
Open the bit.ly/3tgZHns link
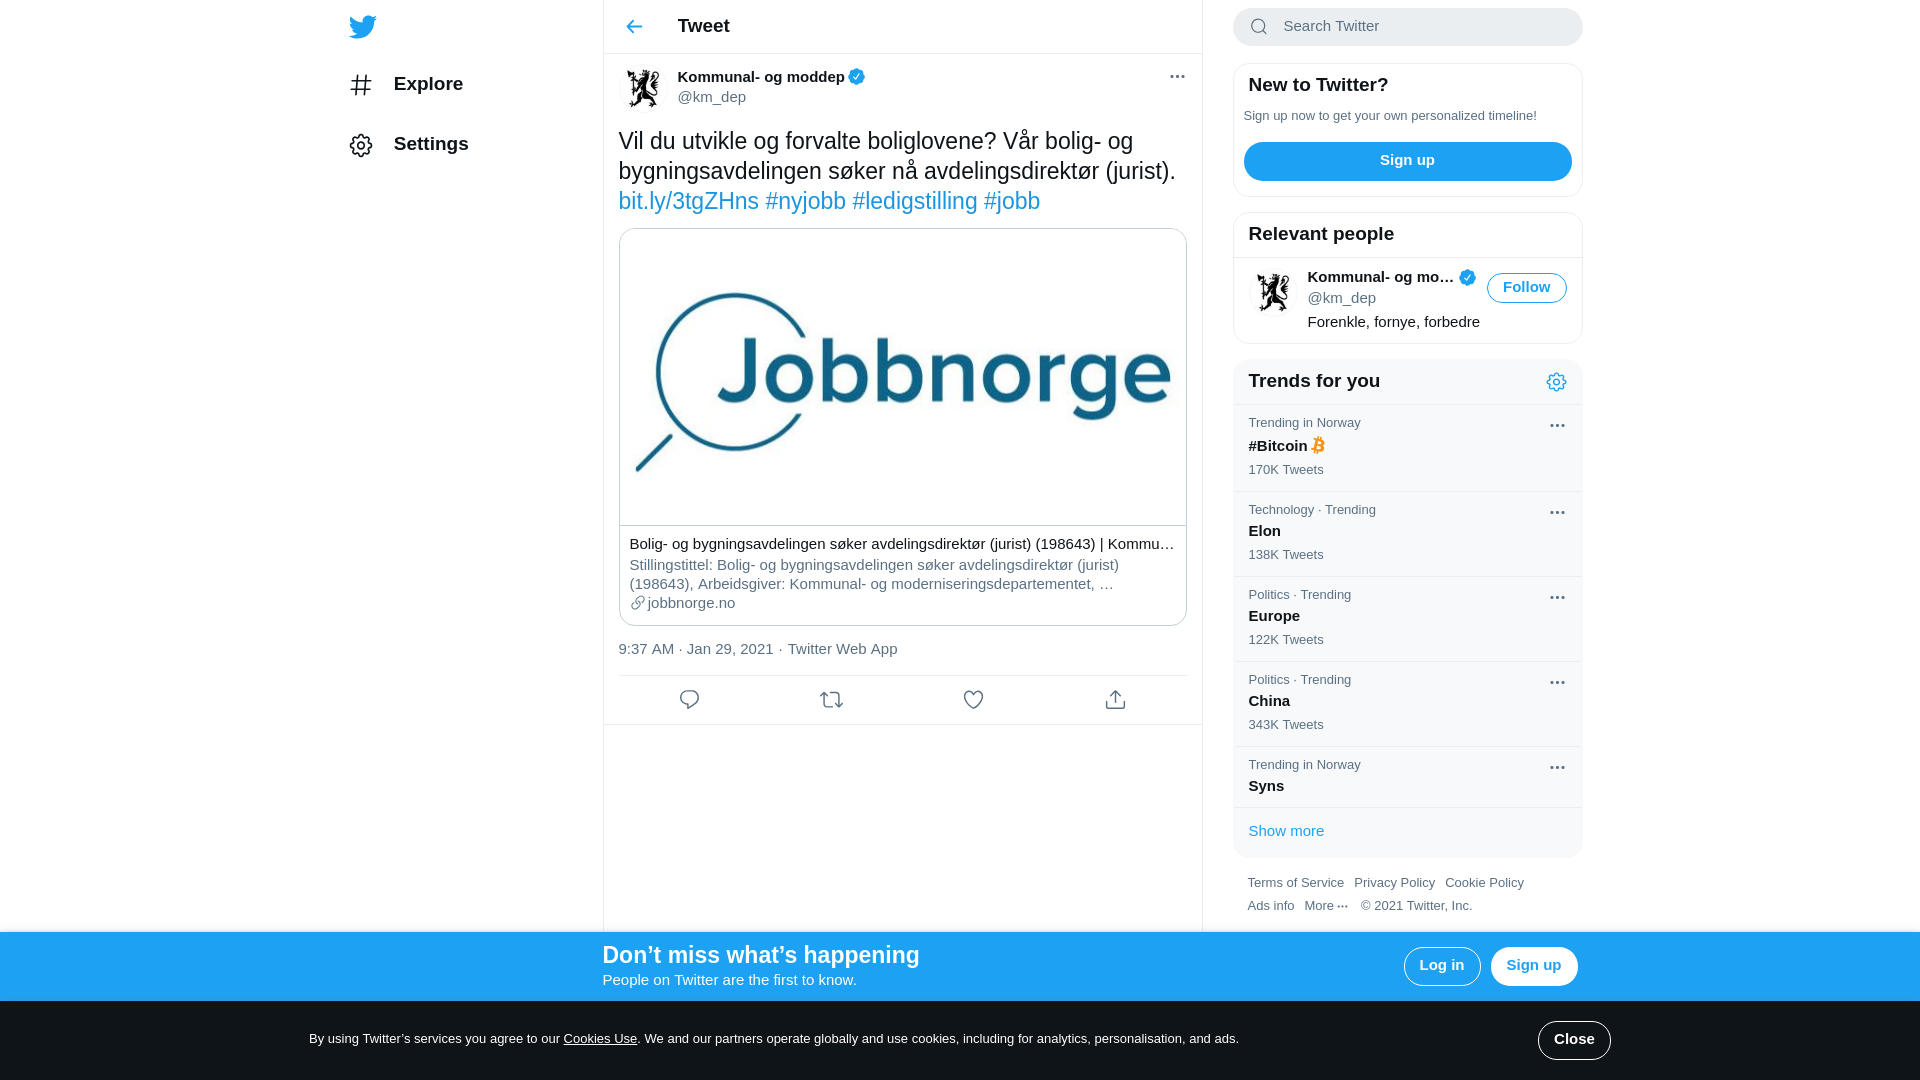[688, 202]
